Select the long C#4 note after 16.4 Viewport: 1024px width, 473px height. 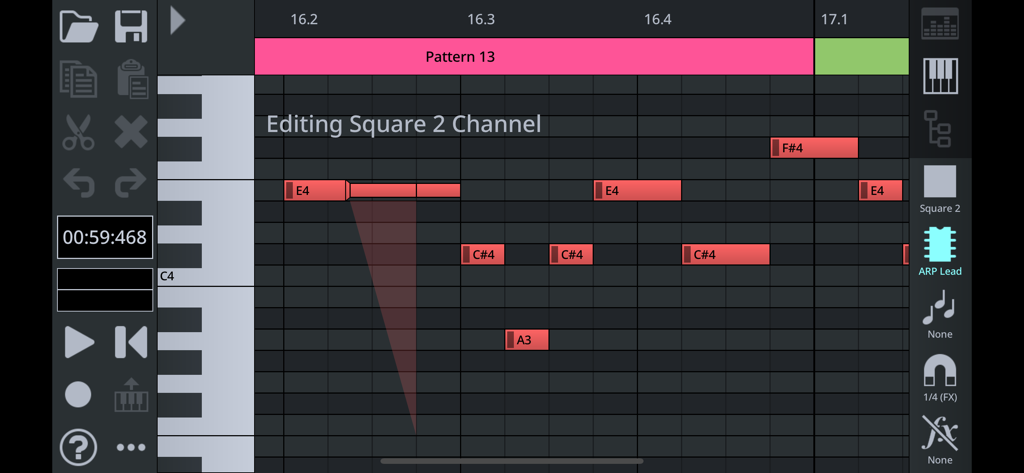tap(726, 254)
